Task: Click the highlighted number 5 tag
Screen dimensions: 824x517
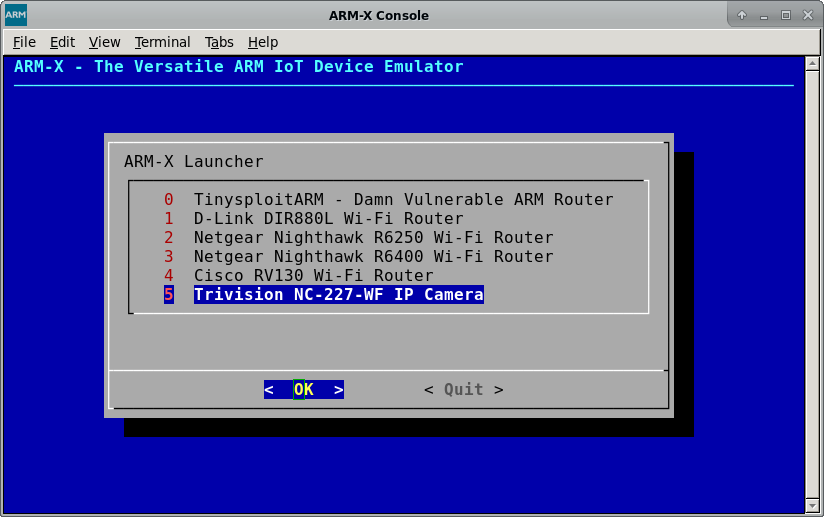Action: [168, 294]
